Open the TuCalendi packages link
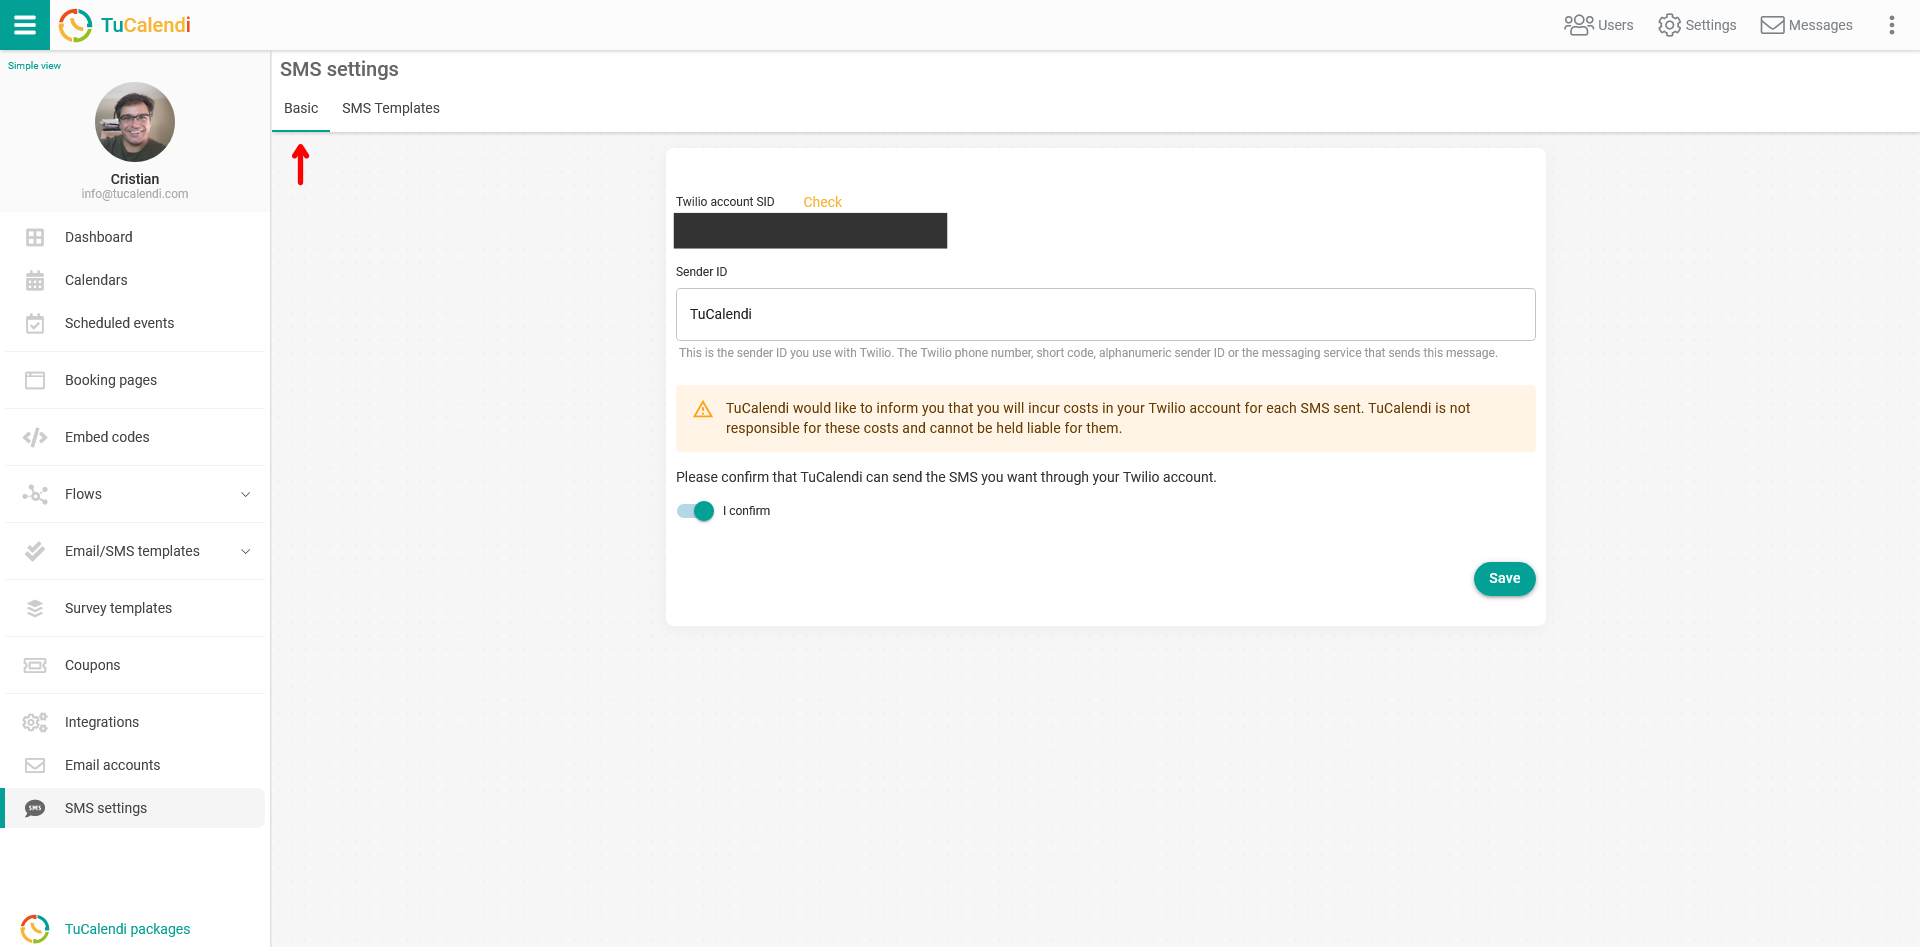 (x=127, y=929)
